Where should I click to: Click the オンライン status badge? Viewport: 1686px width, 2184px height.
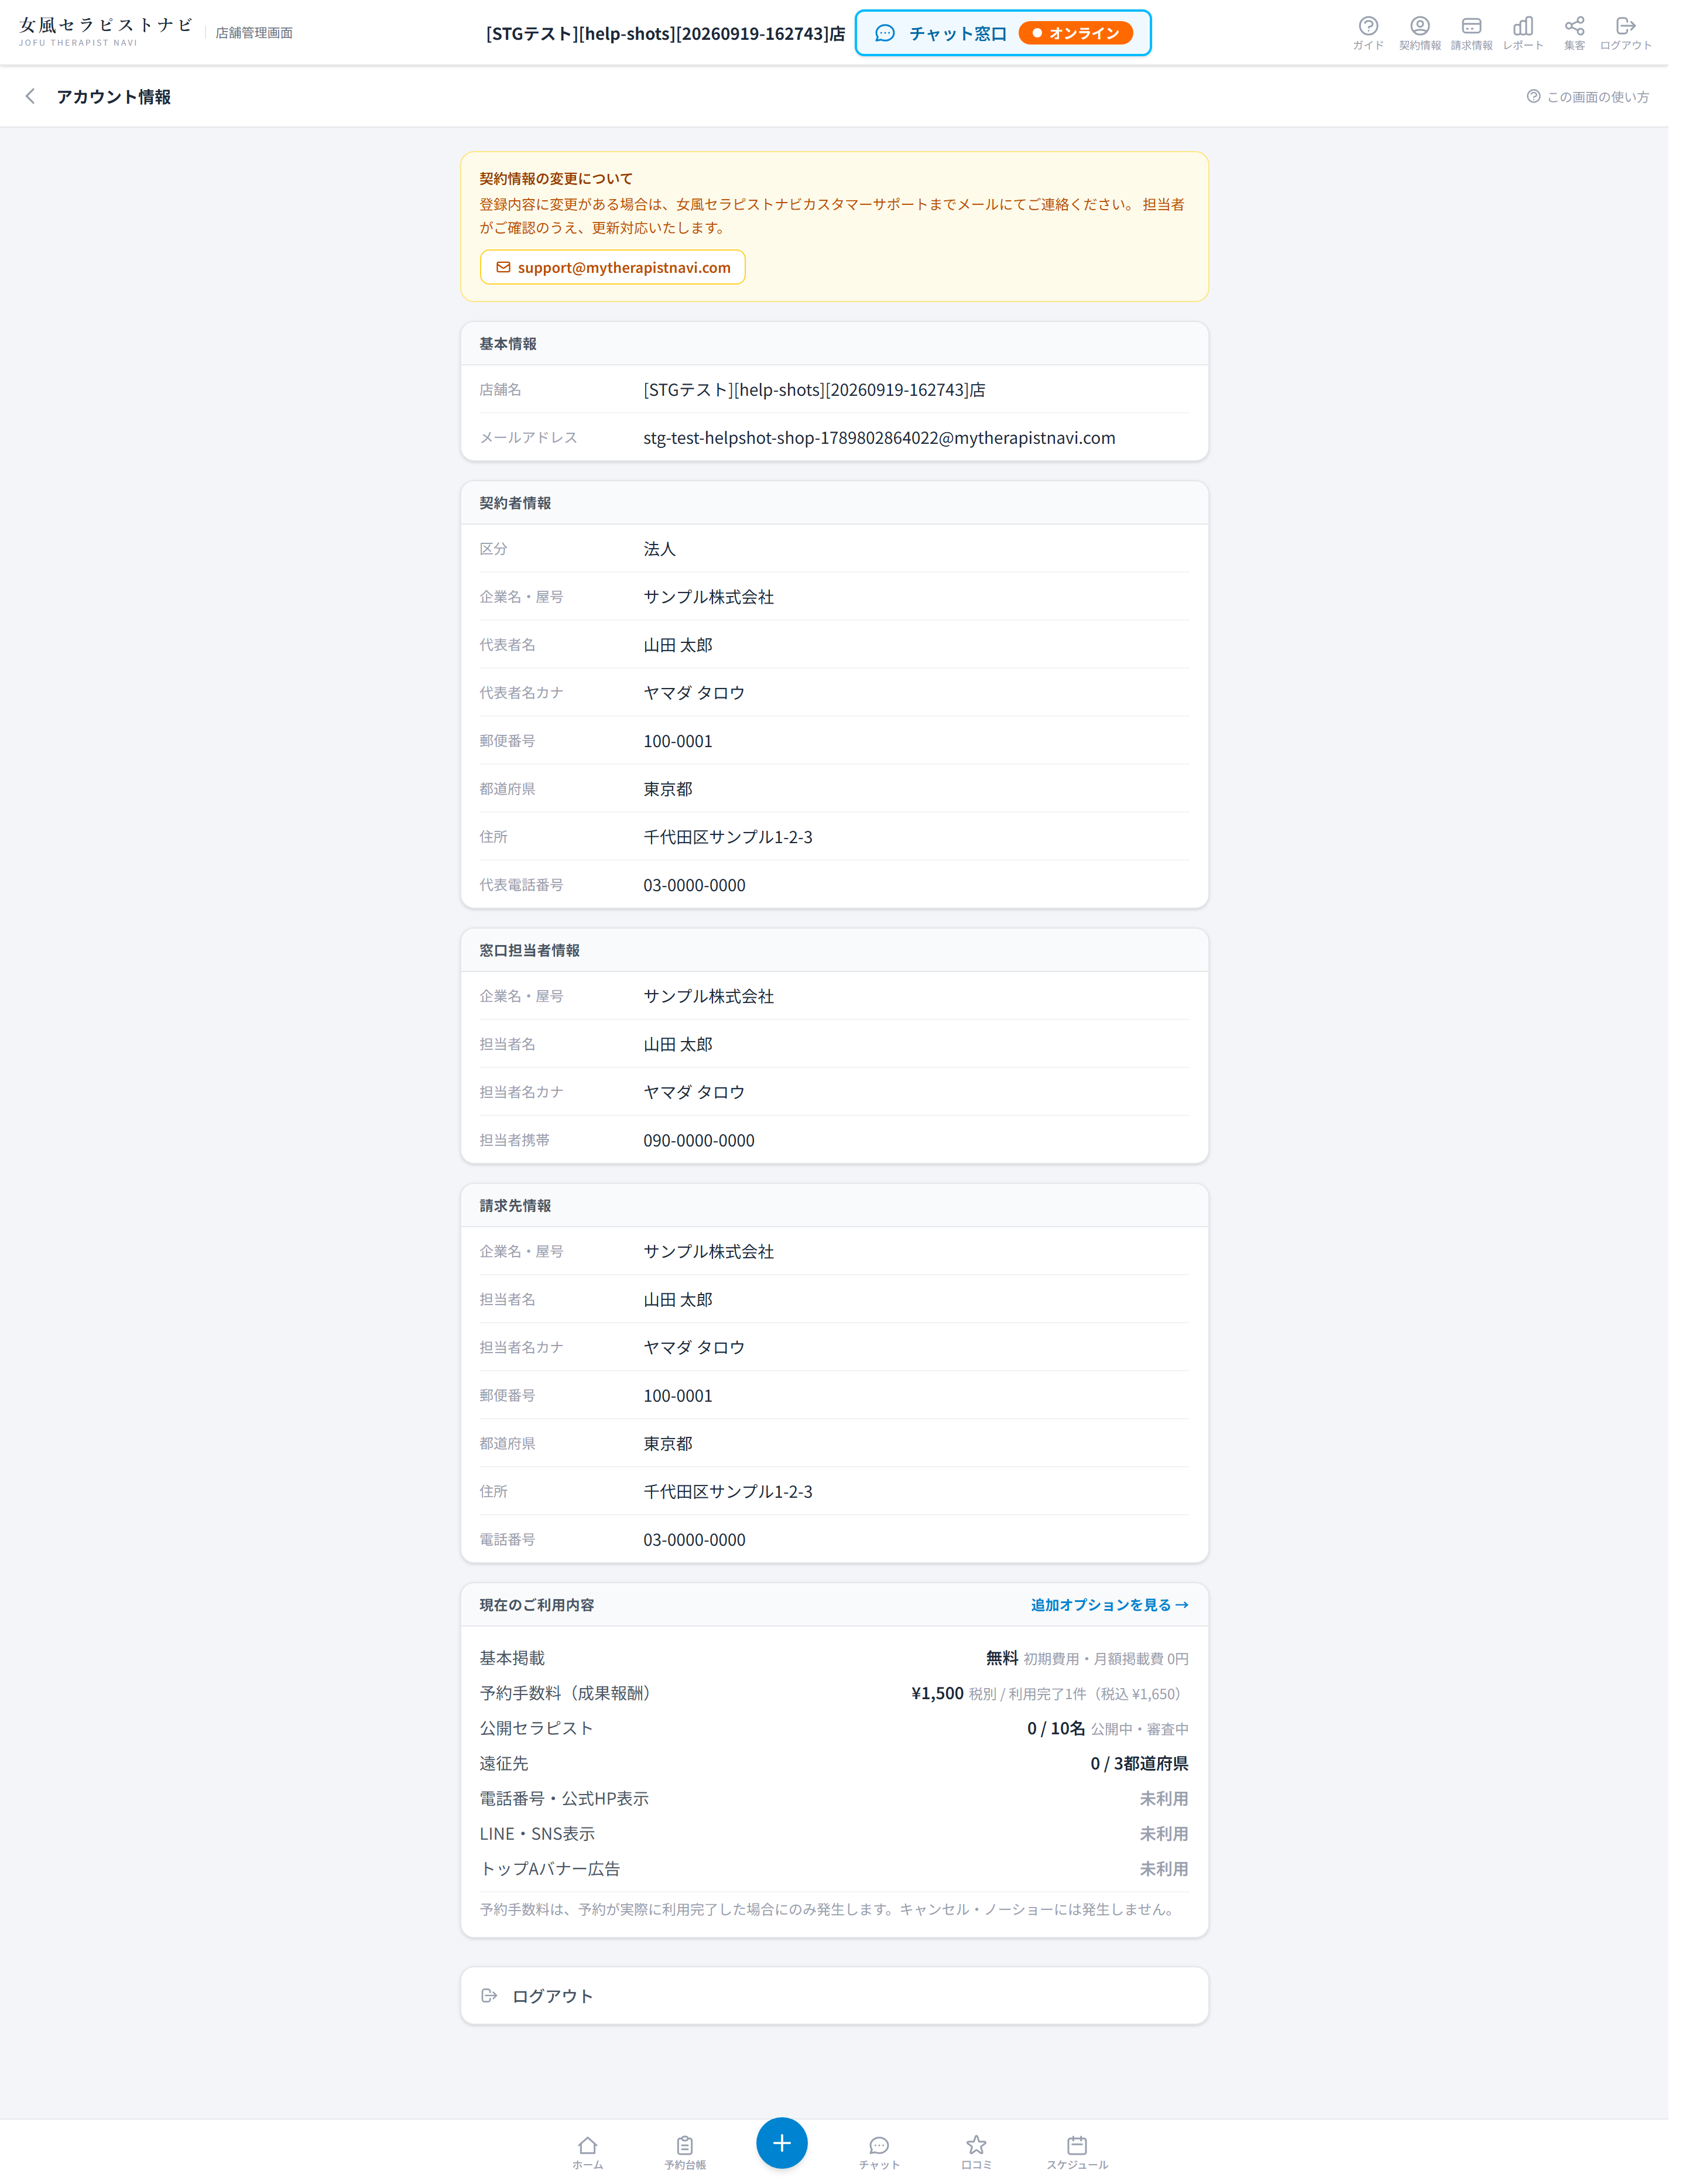(x=1075, y=33)
